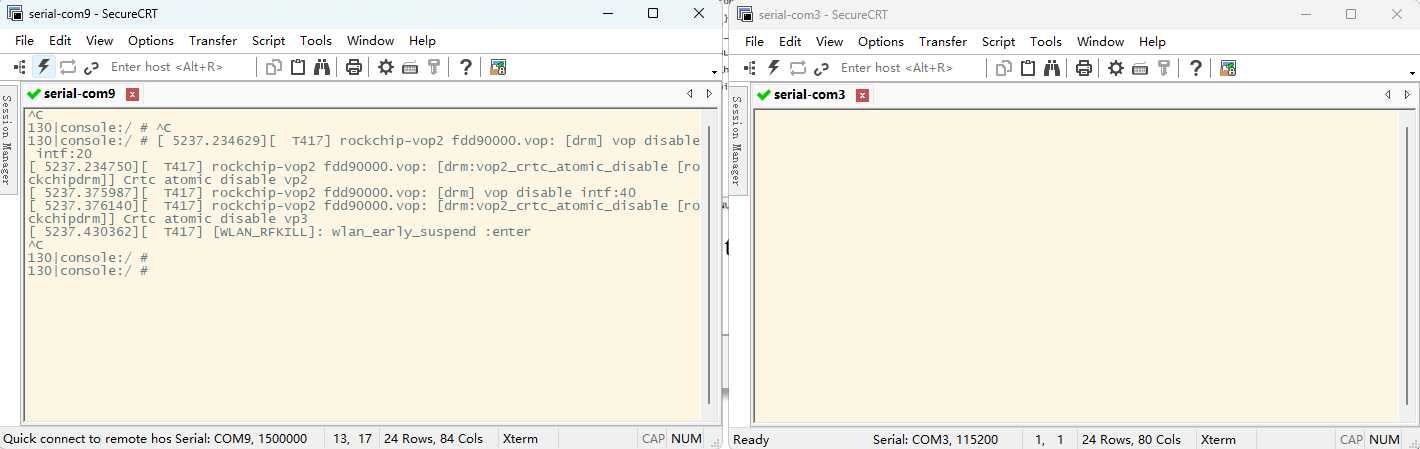Click Quick Connect lightning icon in com9 window
1420x449 pixels.
[x=43, y=67]
